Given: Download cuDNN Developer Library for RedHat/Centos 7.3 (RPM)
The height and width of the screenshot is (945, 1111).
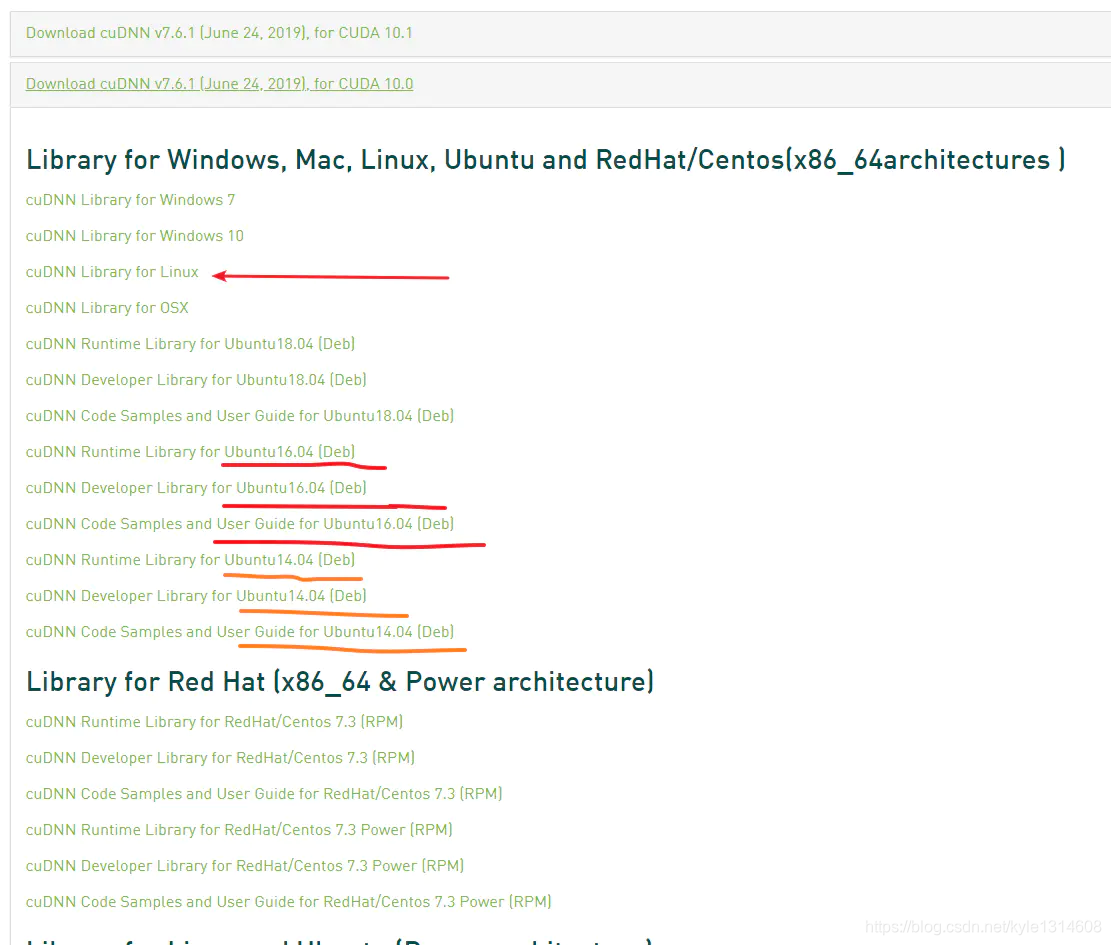Looking at the screenshot, I should pyautogui.click(x=220, y=758).
